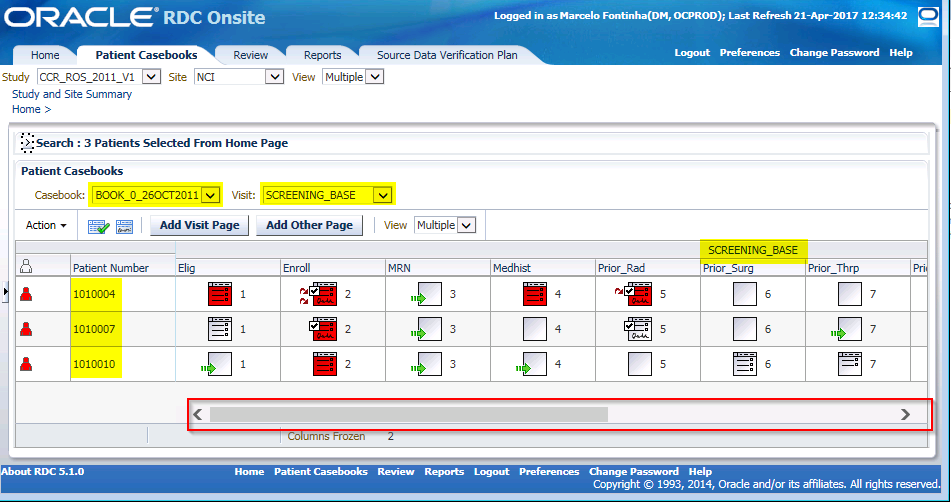Click horizontal scrollbar right arrow

905,415
